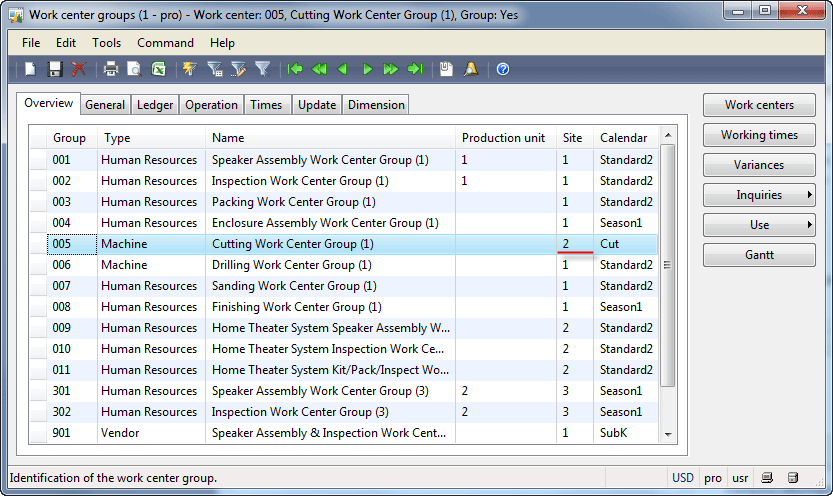This screenshot has width=833, height=496.
Task: Click the vertical scrollbar down arrow
Action: 668,435
